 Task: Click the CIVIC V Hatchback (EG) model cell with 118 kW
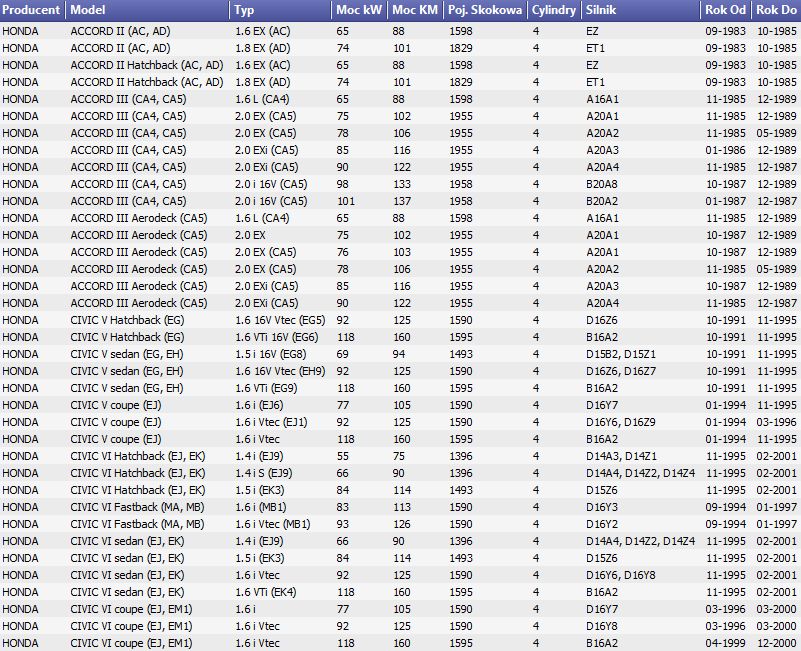point(127,337)
